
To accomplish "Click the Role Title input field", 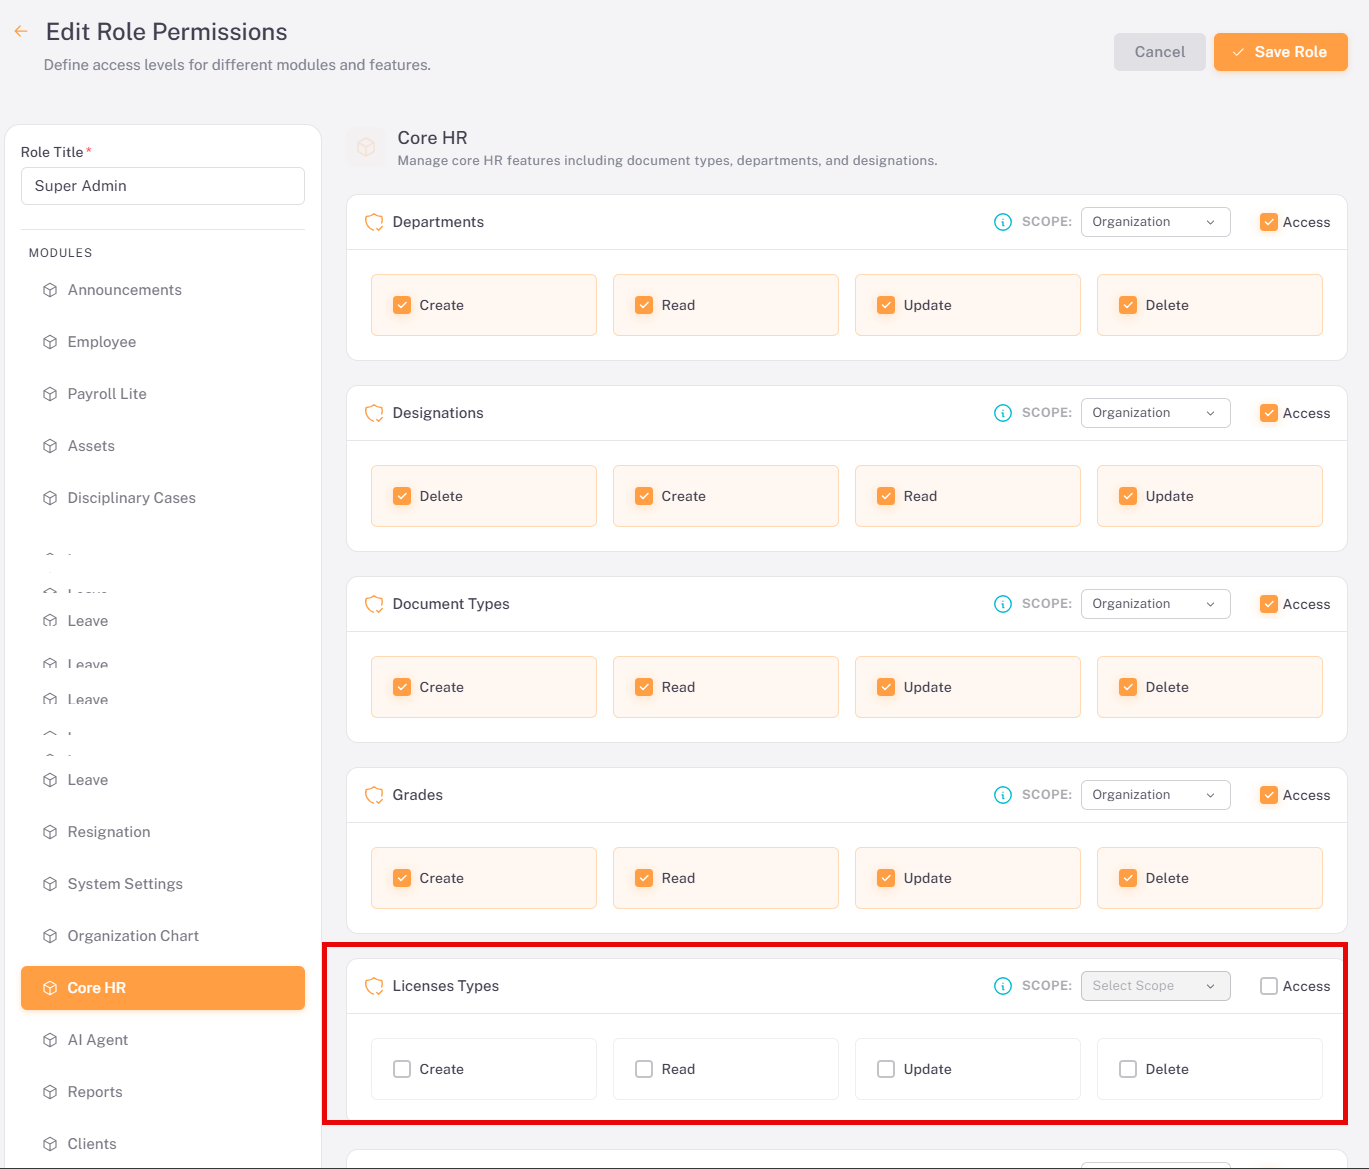I will (x=162, y=186).
